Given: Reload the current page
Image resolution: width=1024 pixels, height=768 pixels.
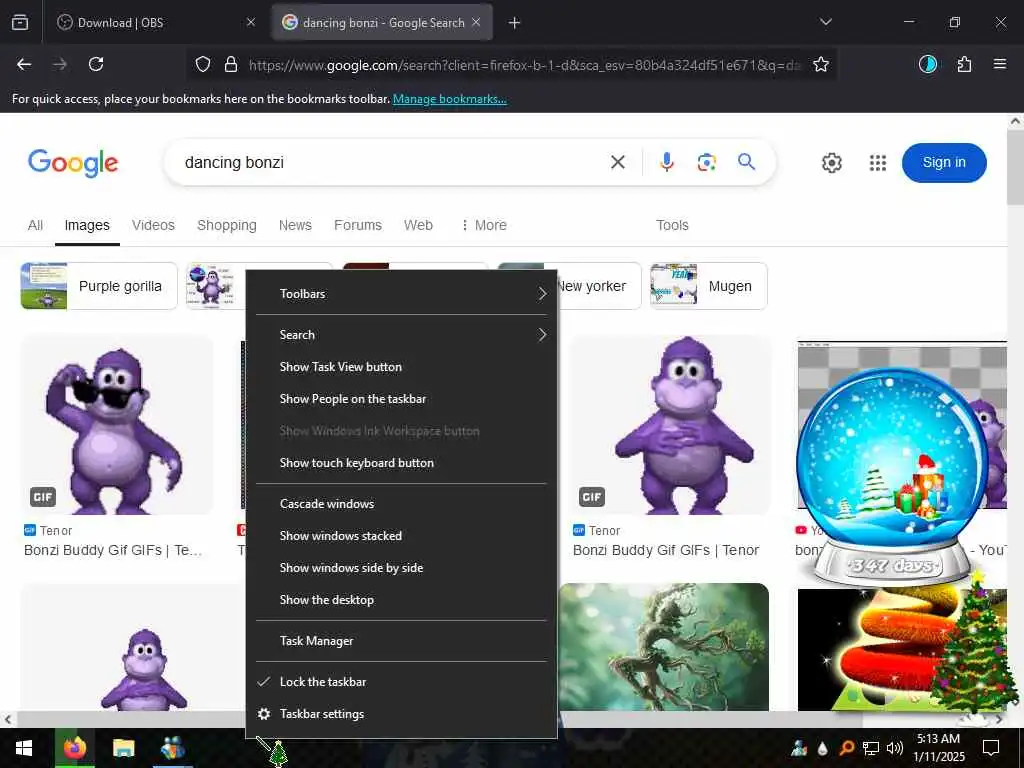Looking at the screenshot, I should tap(96, 64).
